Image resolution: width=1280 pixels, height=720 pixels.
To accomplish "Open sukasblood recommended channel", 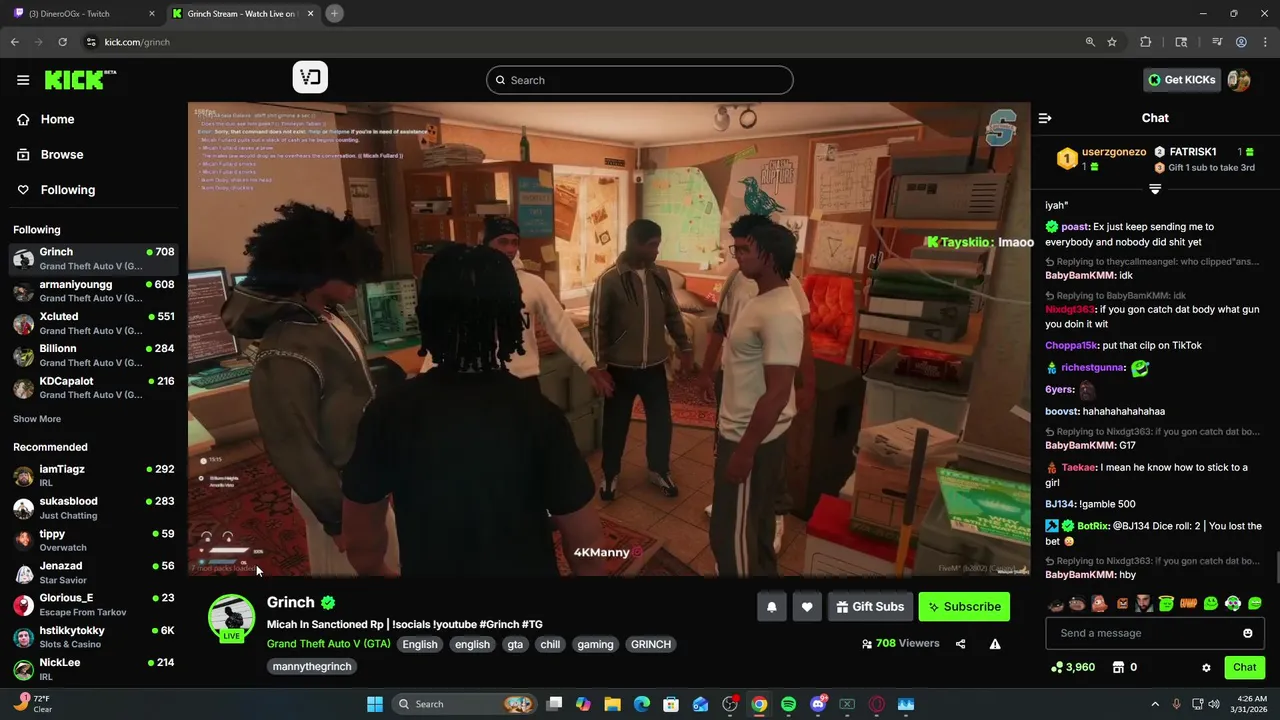I will 94,508.
